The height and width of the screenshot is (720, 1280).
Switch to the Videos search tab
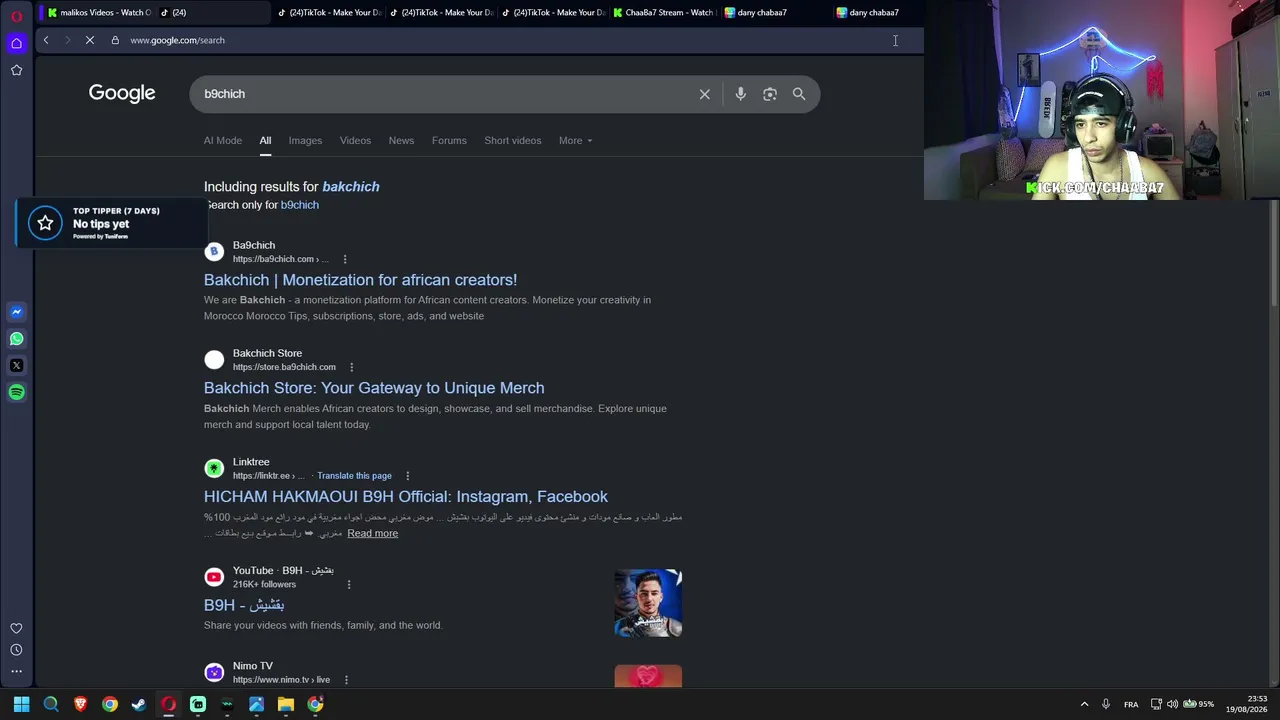(355, 140)
